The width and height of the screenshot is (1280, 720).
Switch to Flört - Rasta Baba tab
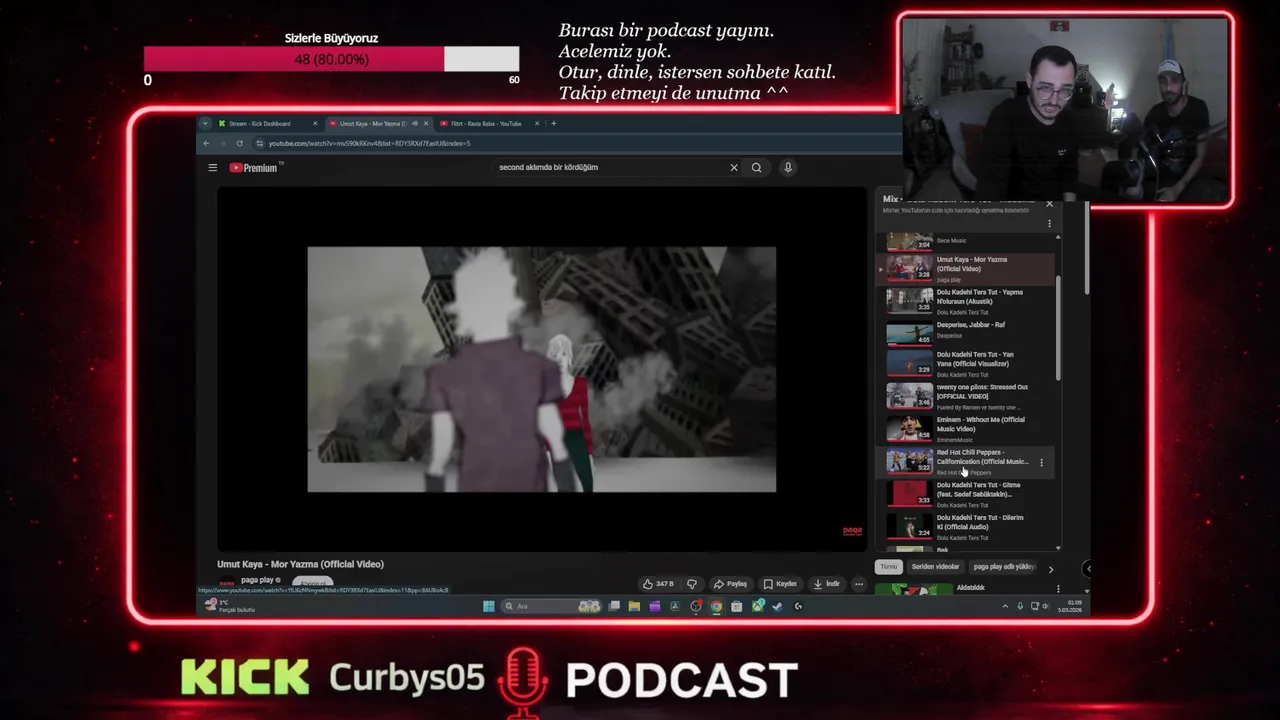click(486, 123)
